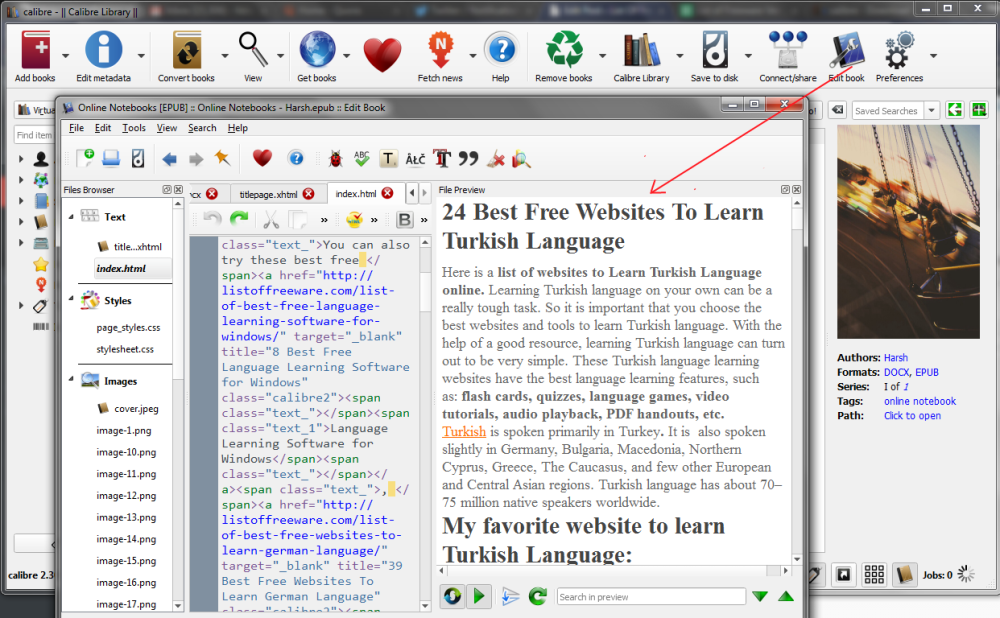
Task: Open Preferences gear icon in calibre
Action: point(899,51)
